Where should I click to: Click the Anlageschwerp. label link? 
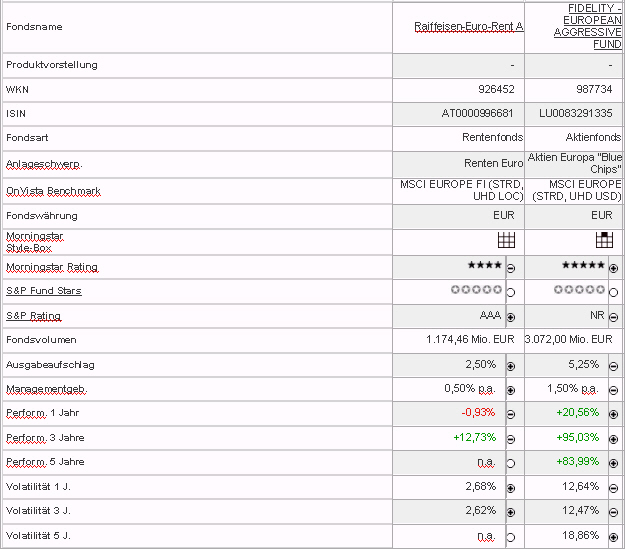44,164
